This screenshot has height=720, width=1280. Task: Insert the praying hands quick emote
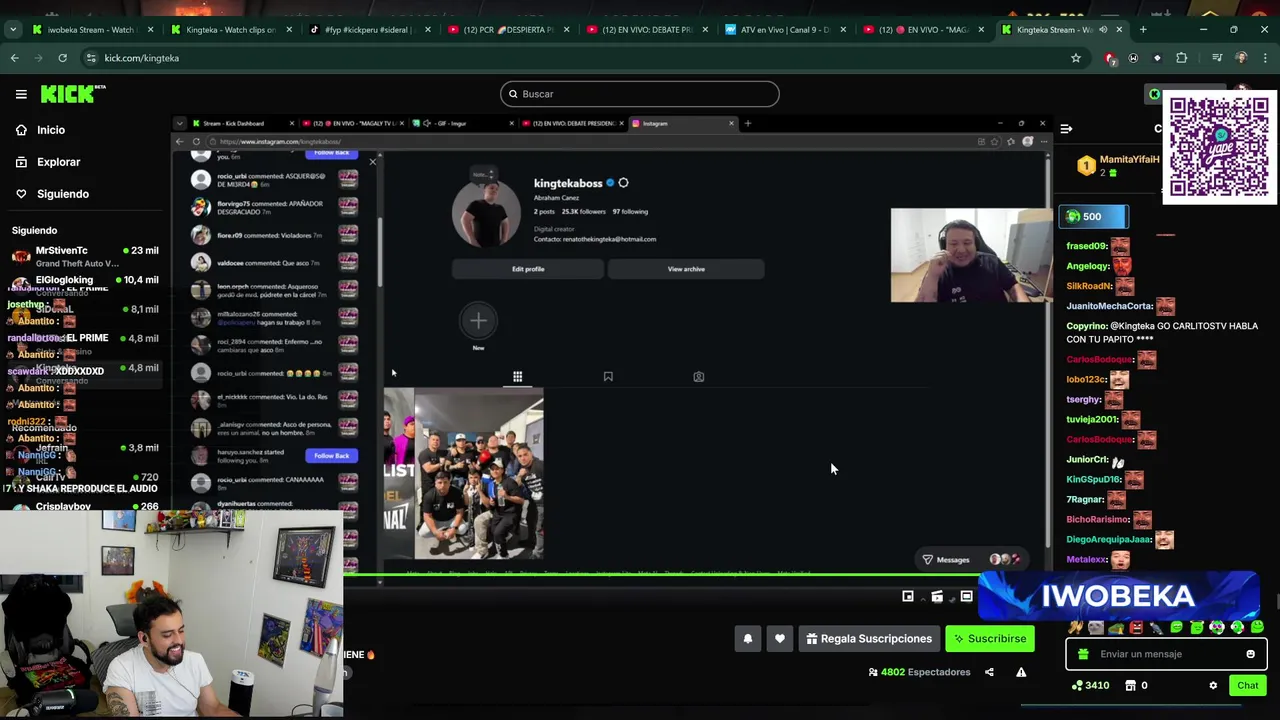[1076, 628]
